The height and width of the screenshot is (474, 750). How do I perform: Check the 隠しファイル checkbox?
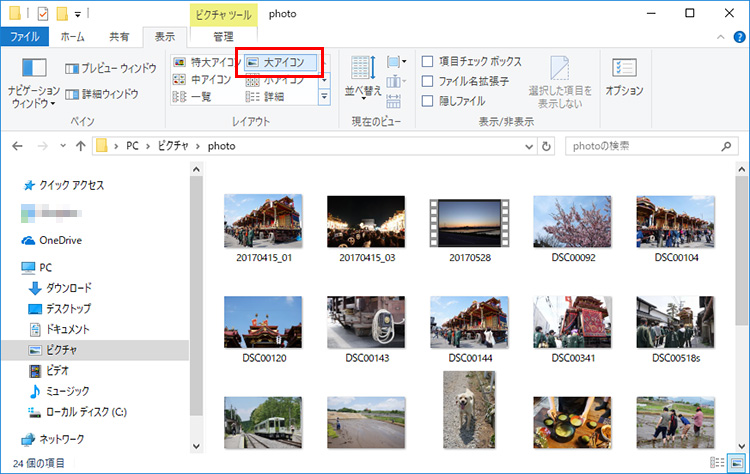point(428,101)
